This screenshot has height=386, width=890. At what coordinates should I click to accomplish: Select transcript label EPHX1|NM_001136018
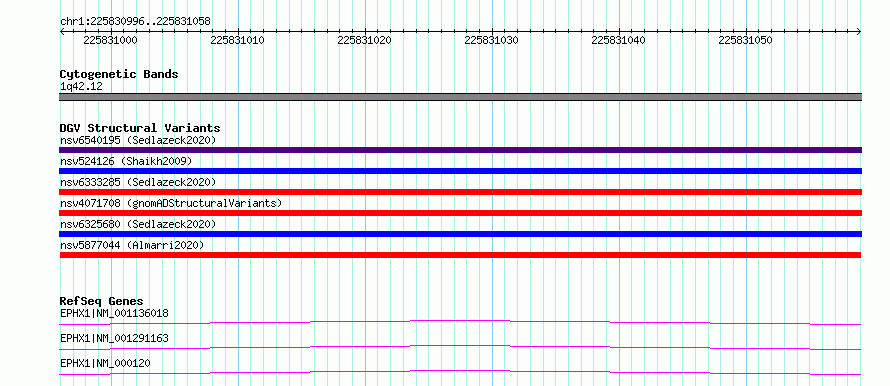pyautogui.click(x=114, y=313)
